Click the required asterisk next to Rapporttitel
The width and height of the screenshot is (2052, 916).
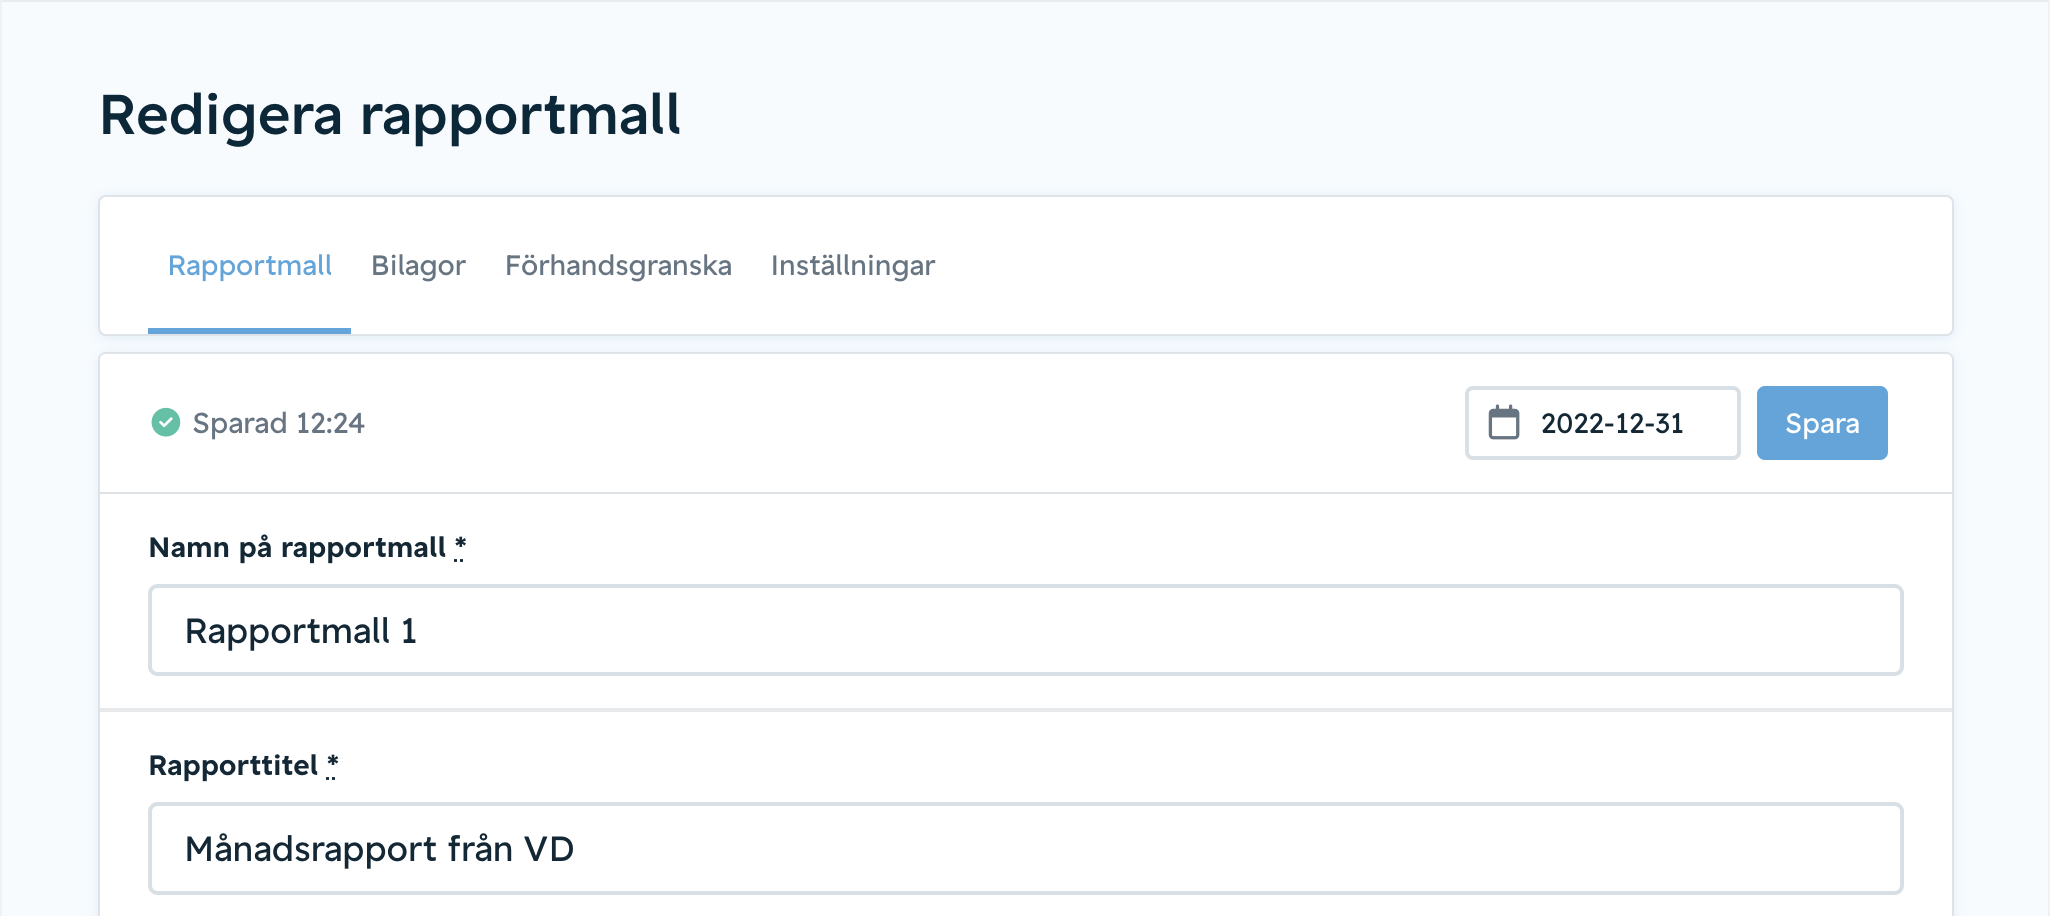click(332, 765)
